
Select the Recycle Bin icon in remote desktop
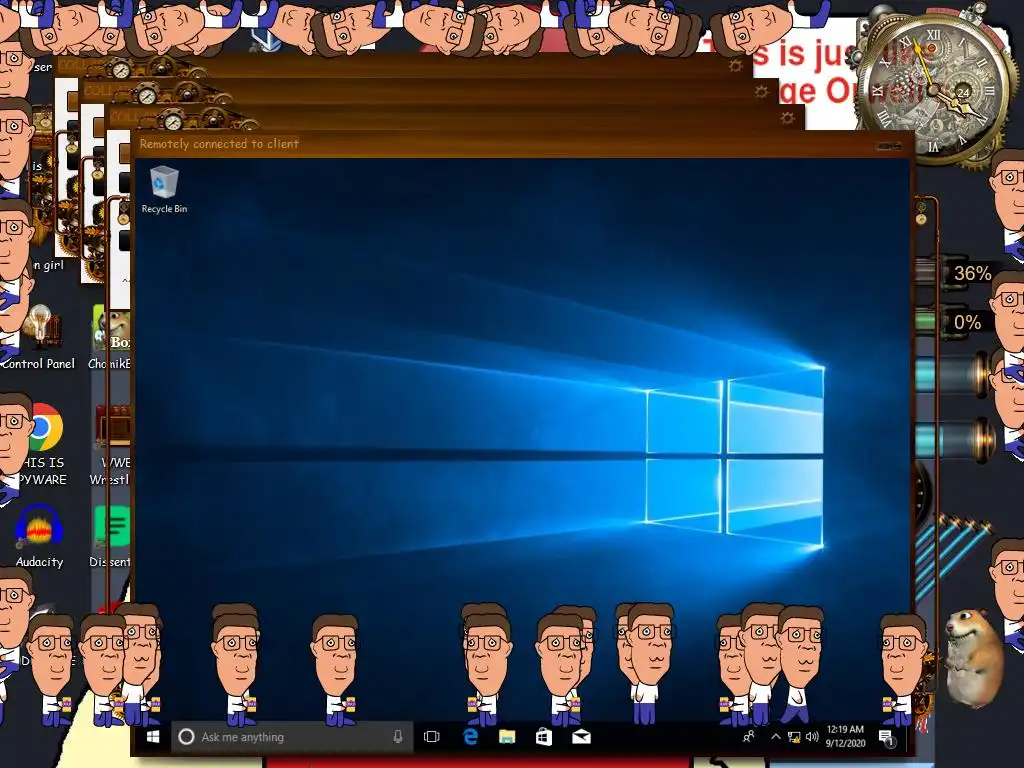pyautogui.click(x=164, y=189)
